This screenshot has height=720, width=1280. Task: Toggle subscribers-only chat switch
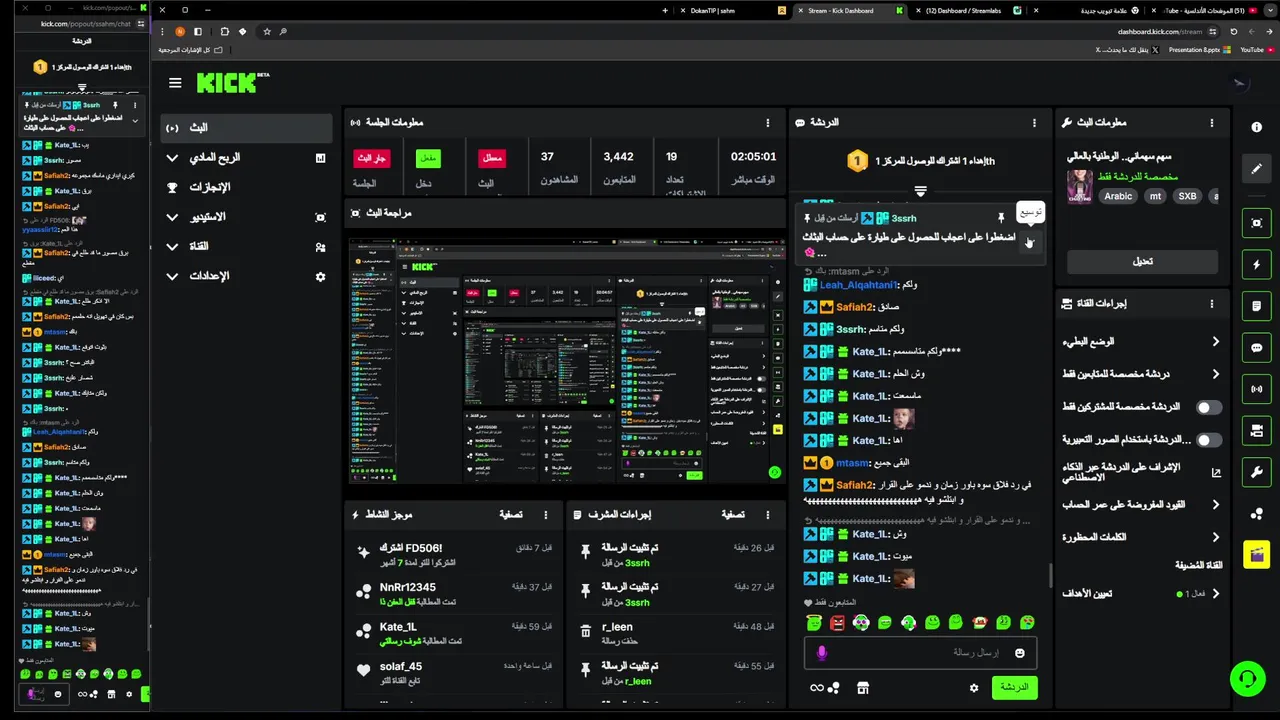pyautogui.click(x=1209, y=407)
